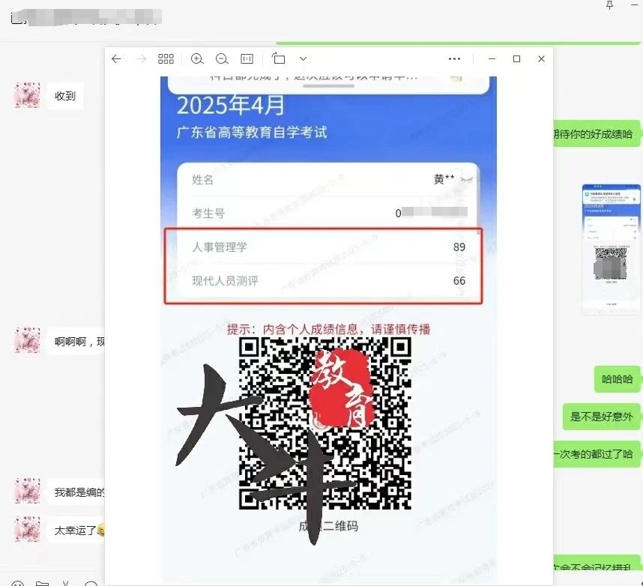
Task: Toggle the eye icon beside name 黄**
Action: tap(467, 179)
